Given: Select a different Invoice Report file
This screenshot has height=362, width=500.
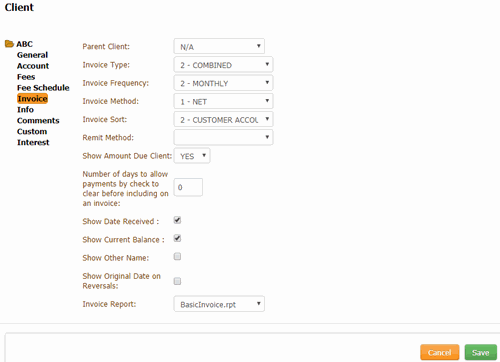Looking at the screenshot, I should pos(219,304).
